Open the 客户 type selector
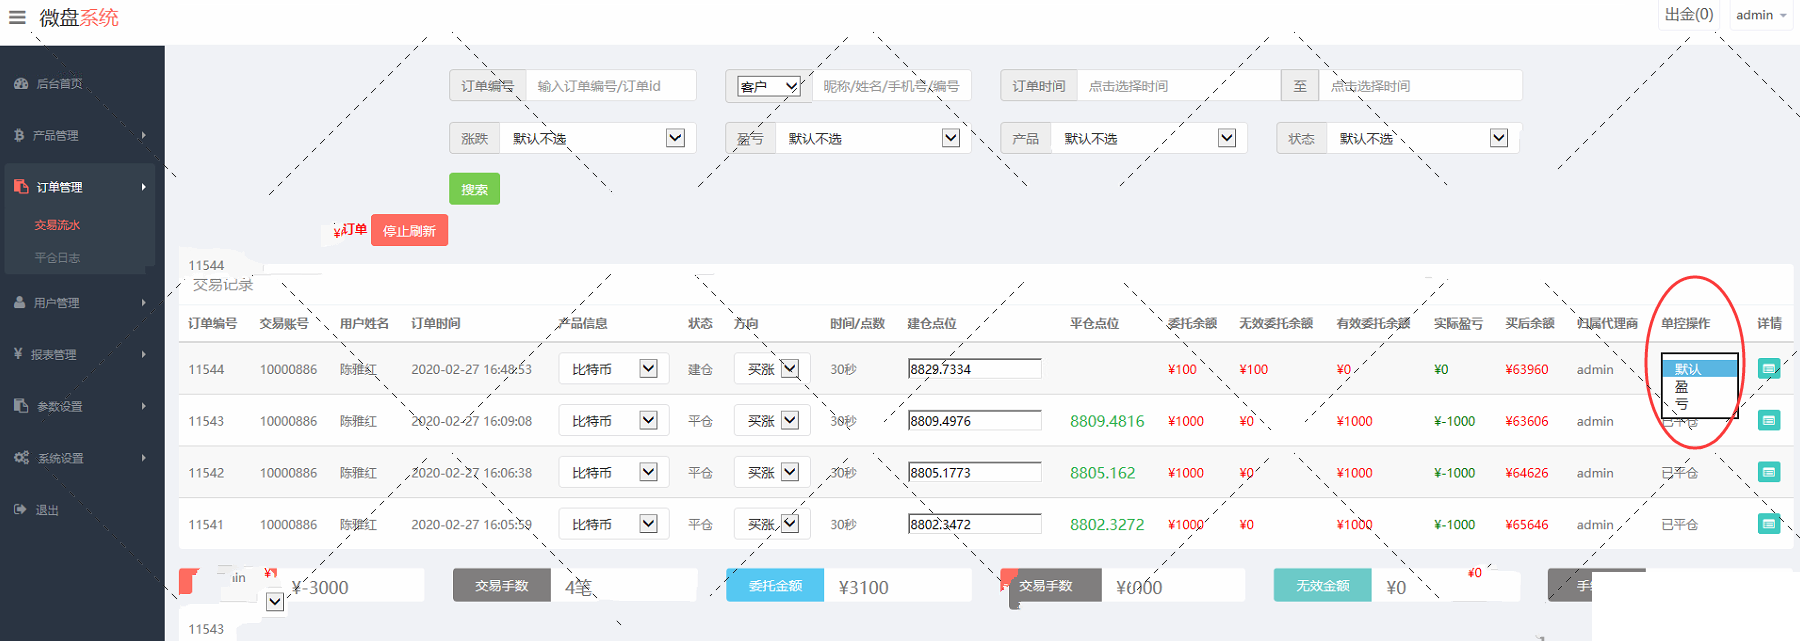 coord(768,86)
